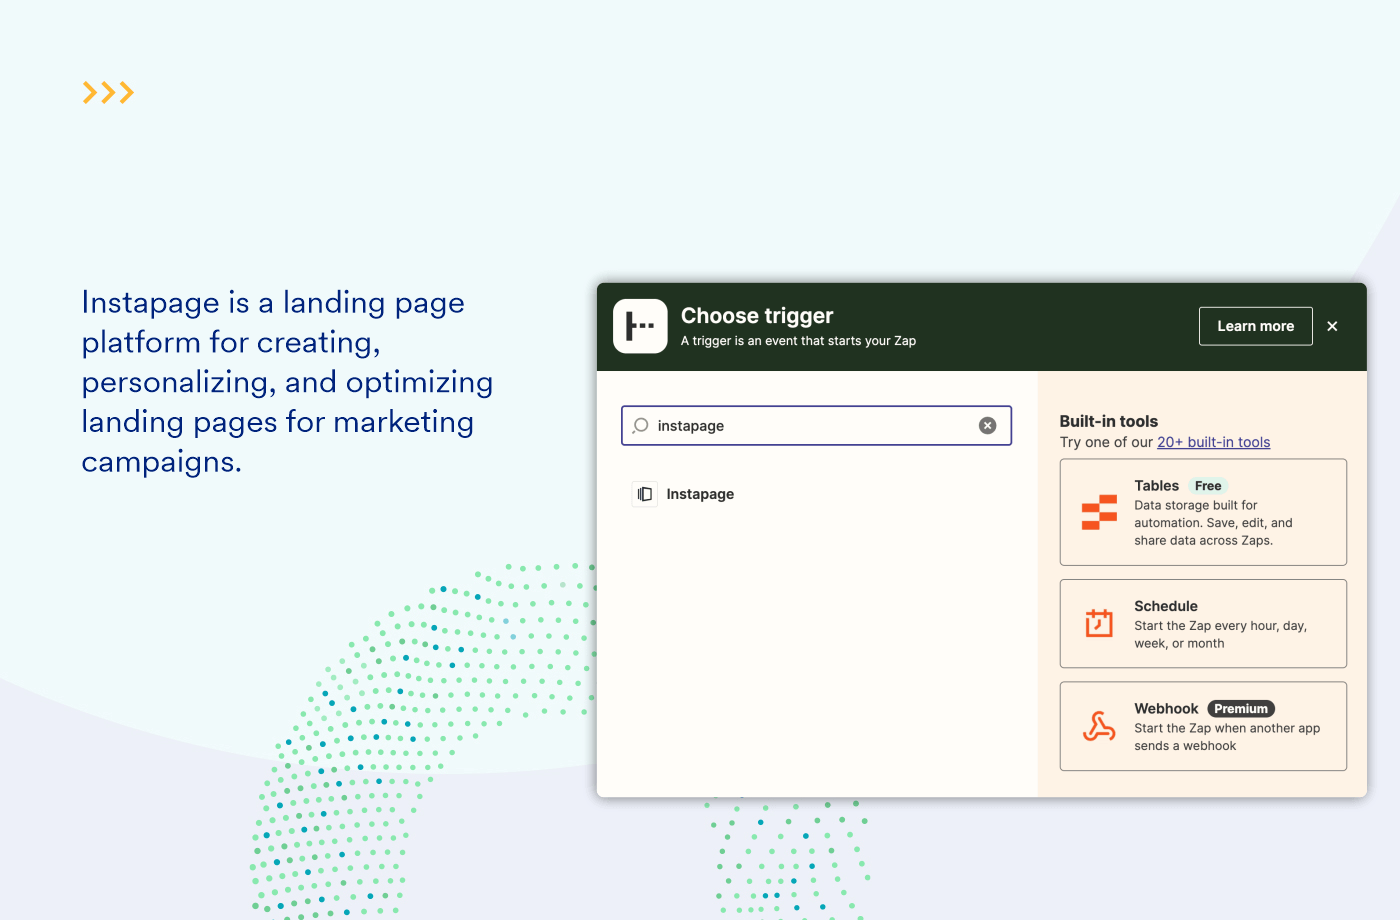Open the 20+ built-in tools link

1214,442
